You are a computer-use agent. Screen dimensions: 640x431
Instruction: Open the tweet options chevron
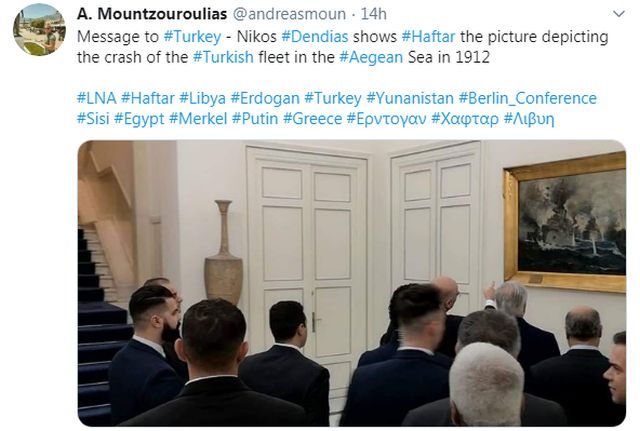(619, 14)
